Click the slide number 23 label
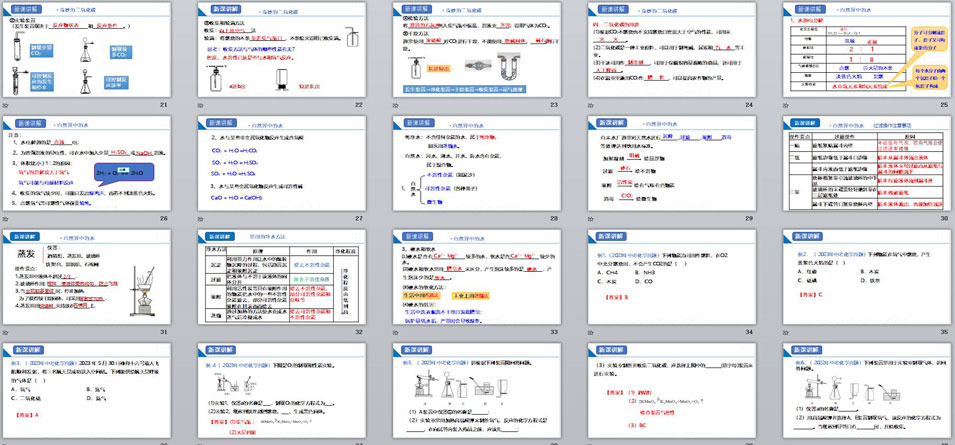The image size is (955, 445). pyautogui.click(x=551, y=106)
